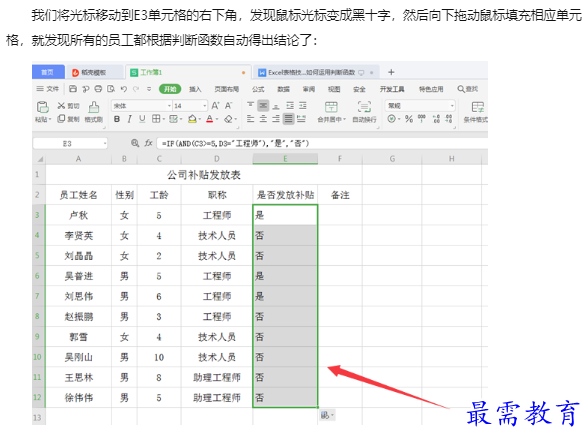Click the percent style % icon
The height and width of the screenshot is (445, 588).
[x=409, y=119]
